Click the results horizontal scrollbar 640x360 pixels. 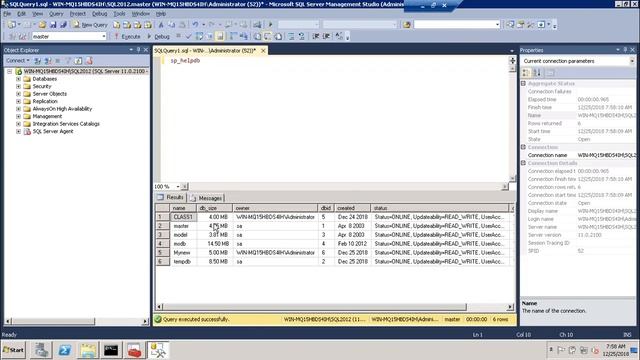coord(314,307)
